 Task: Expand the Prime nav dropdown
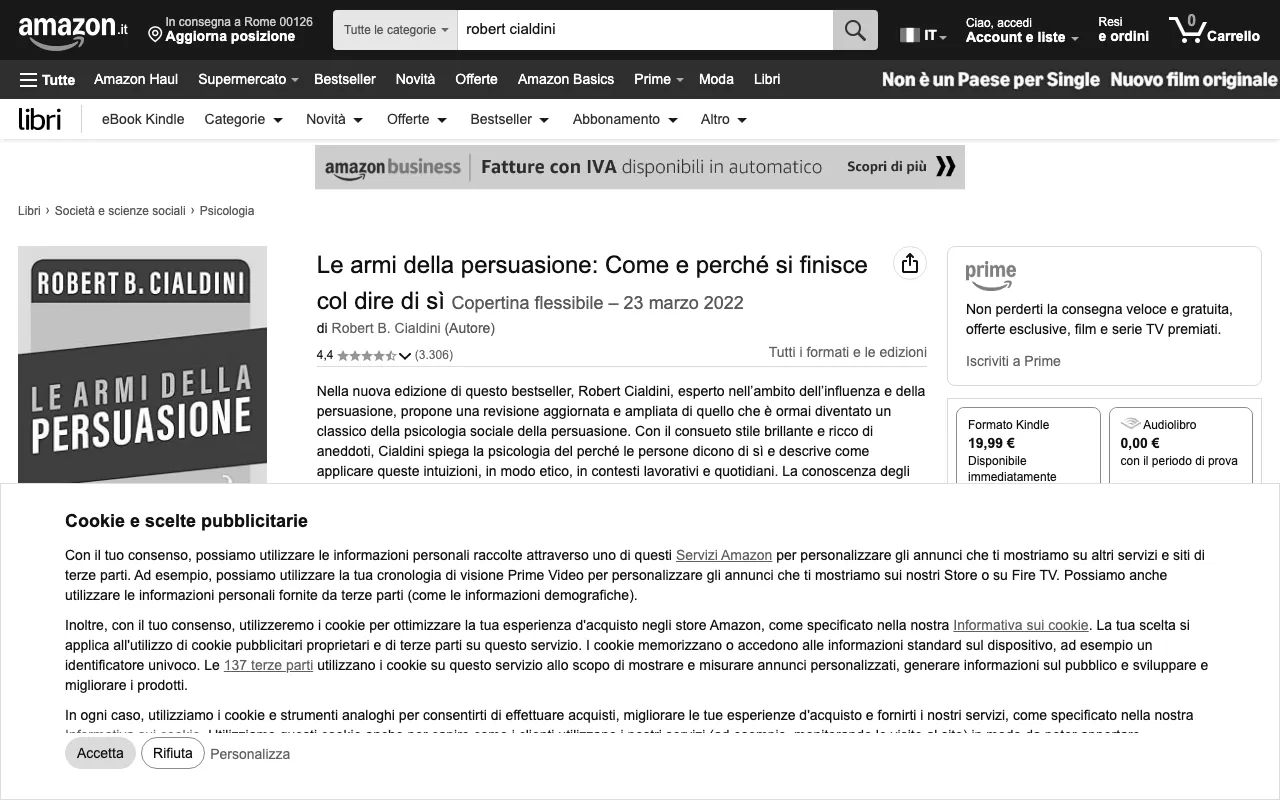click(x=658, y=79)
